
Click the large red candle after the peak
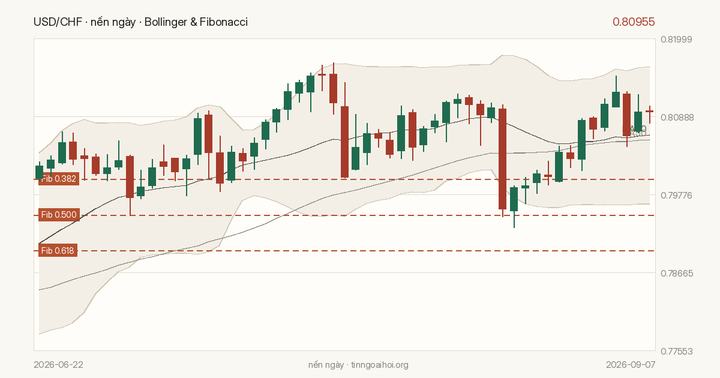coord(344,141)
